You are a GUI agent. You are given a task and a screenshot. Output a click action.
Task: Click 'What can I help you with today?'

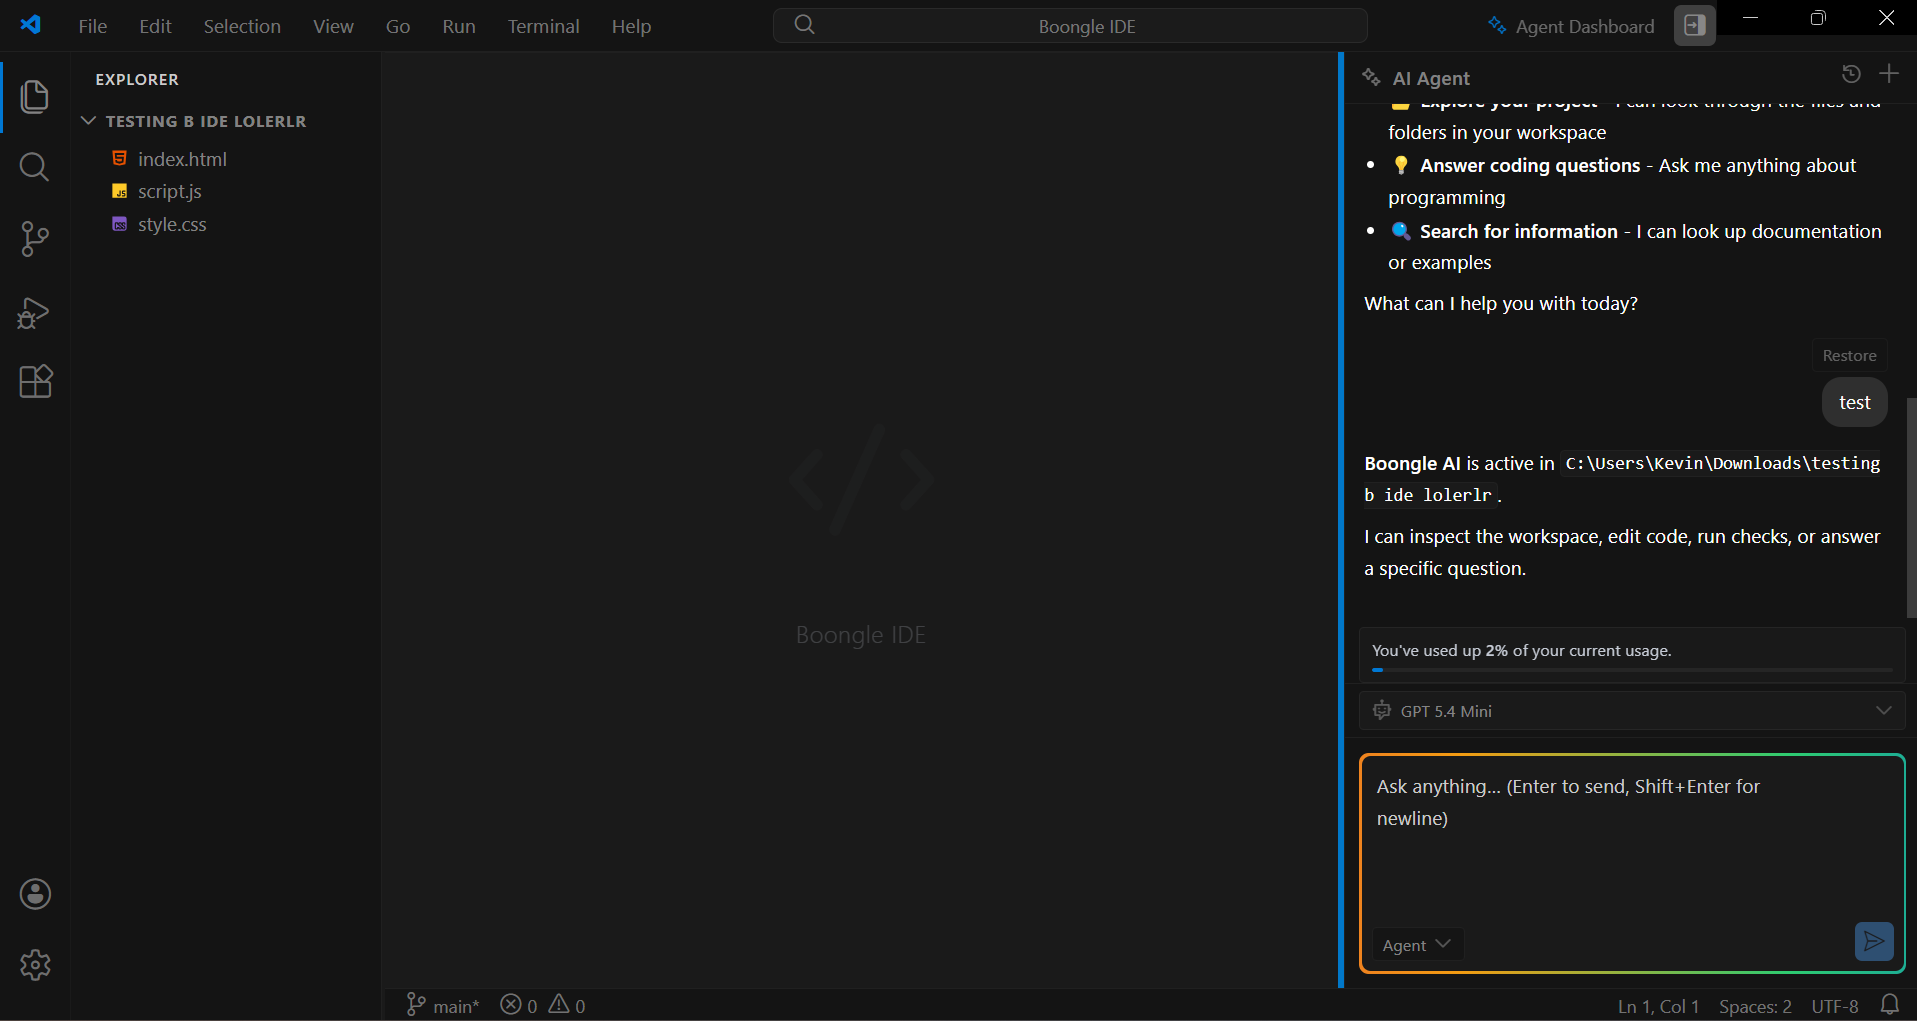1500,303
